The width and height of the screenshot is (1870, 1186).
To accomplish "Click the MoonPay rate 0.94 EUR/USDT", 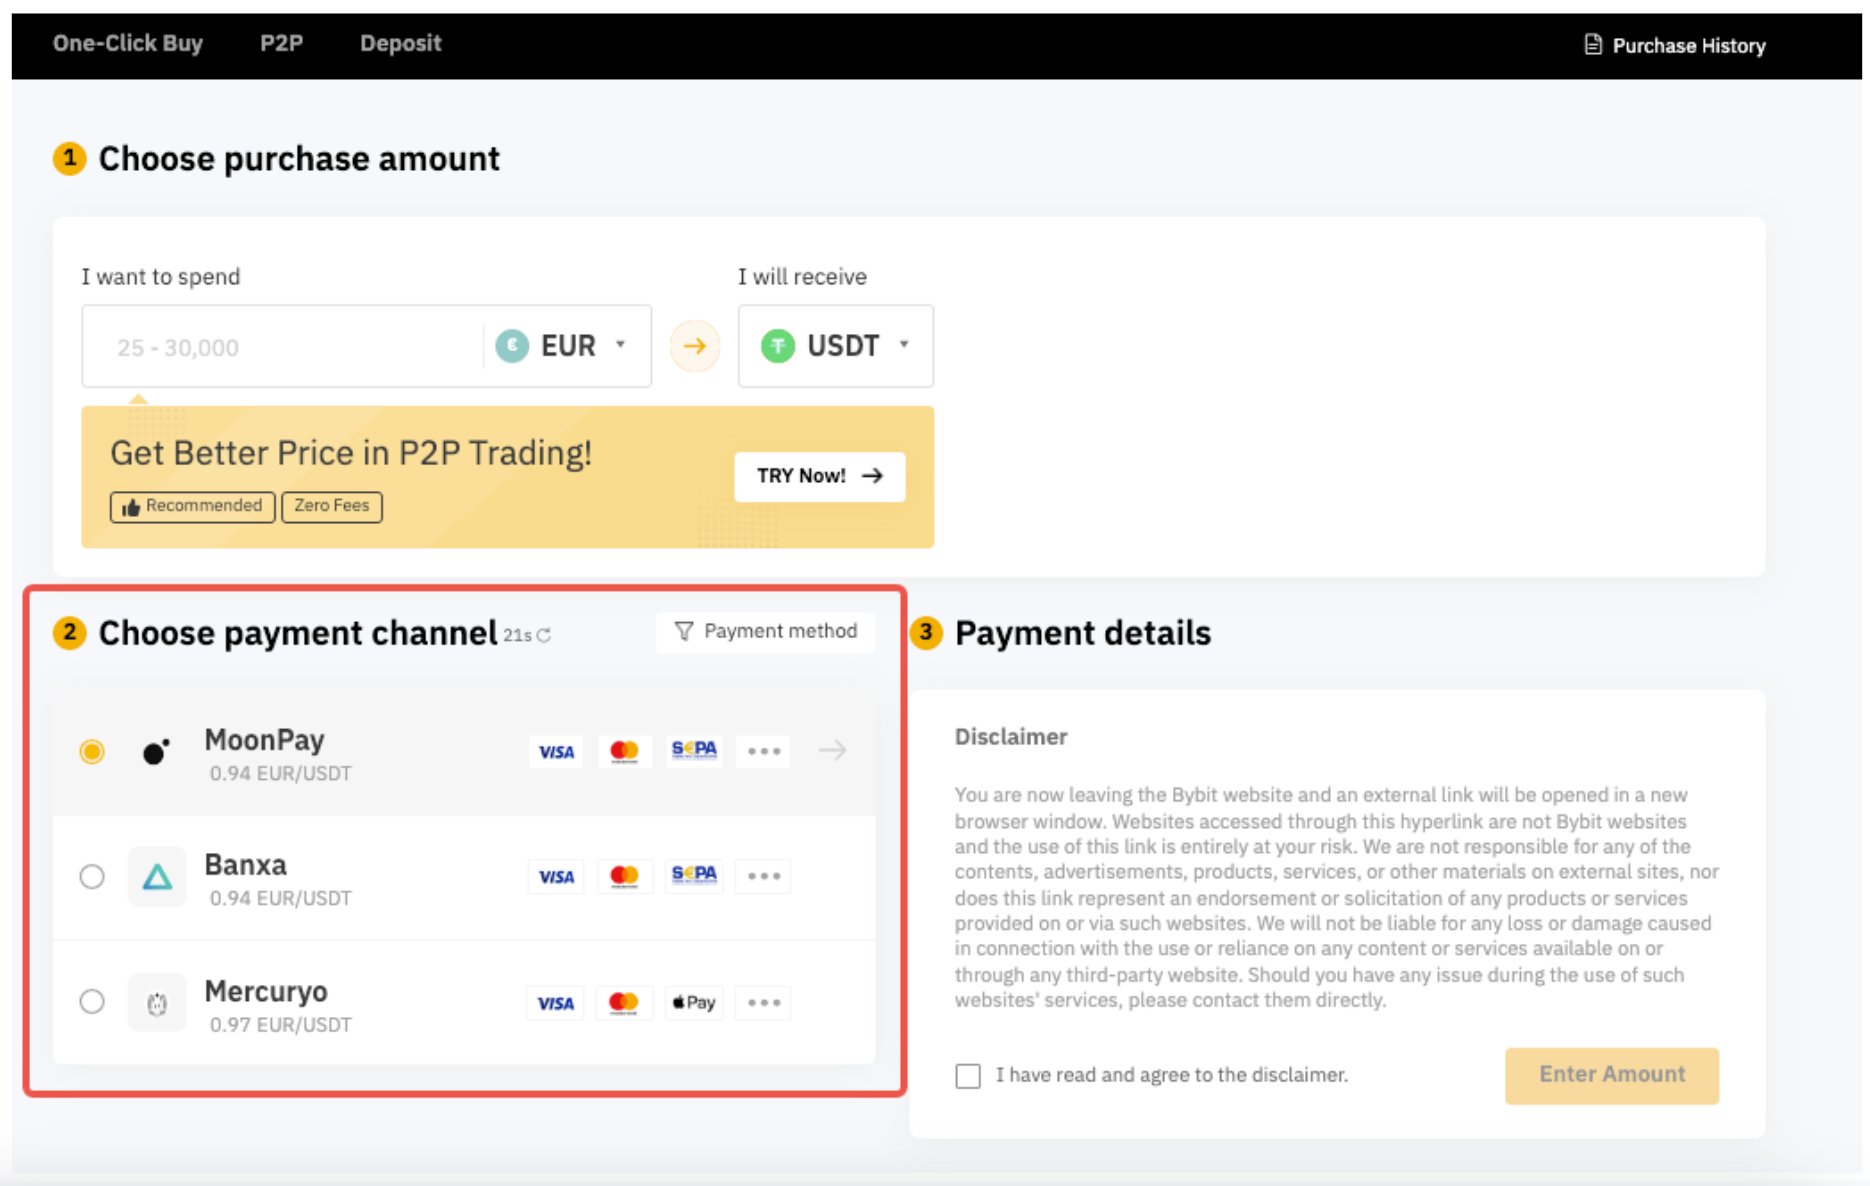I will (x=280, y=774).
